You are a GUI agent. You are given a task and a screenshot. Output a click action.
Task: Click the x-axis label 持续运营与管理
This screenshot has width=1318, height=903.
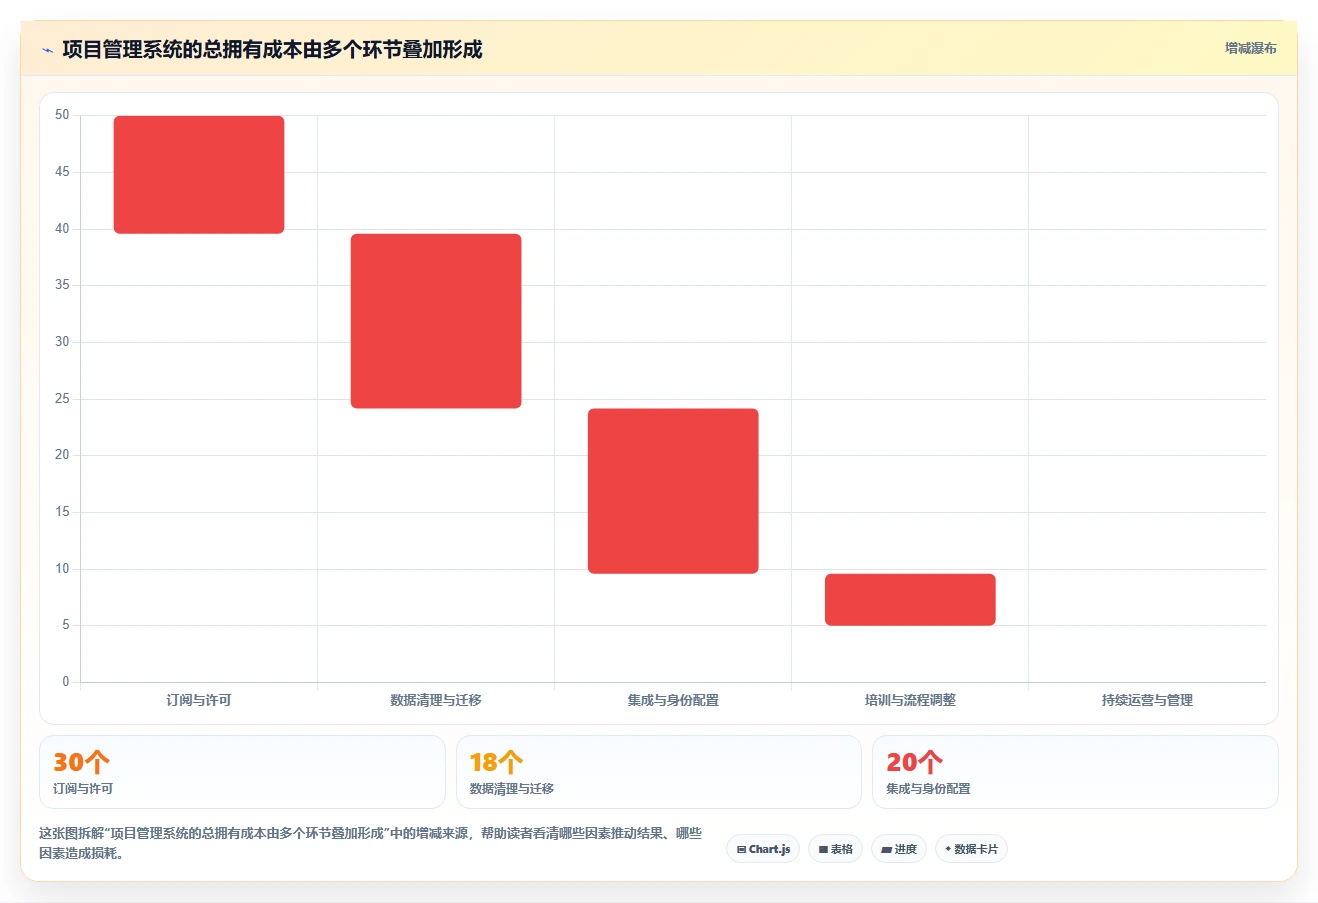pos(1147,700)
